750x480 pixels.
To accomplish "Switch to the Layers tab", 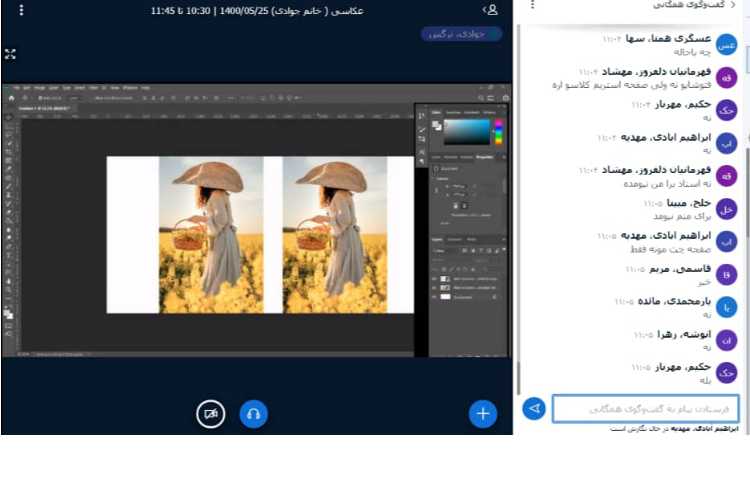I will tap(437, 239).
